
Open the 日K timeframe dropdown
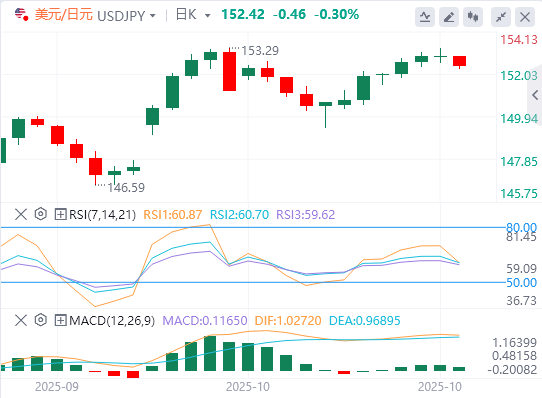208,16
